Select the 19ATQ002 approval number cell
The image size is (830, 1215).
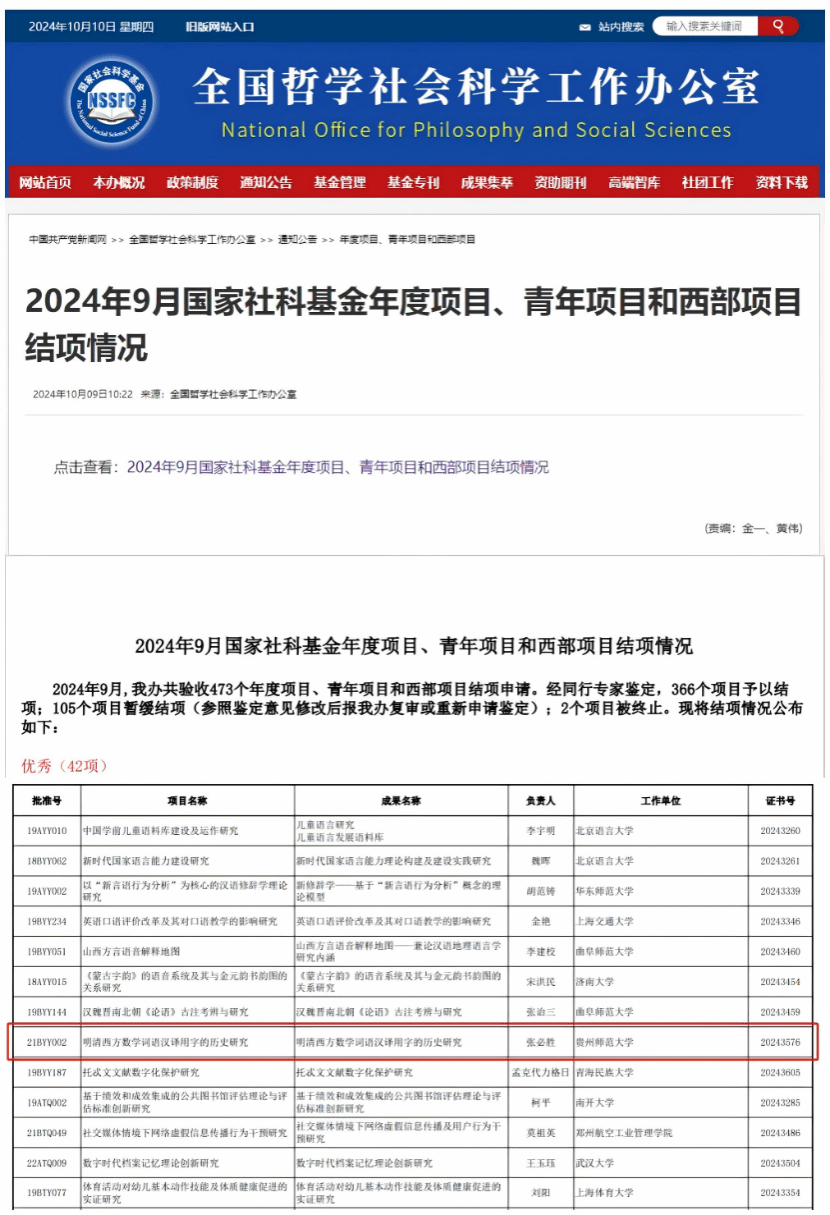pos(47,1102)
